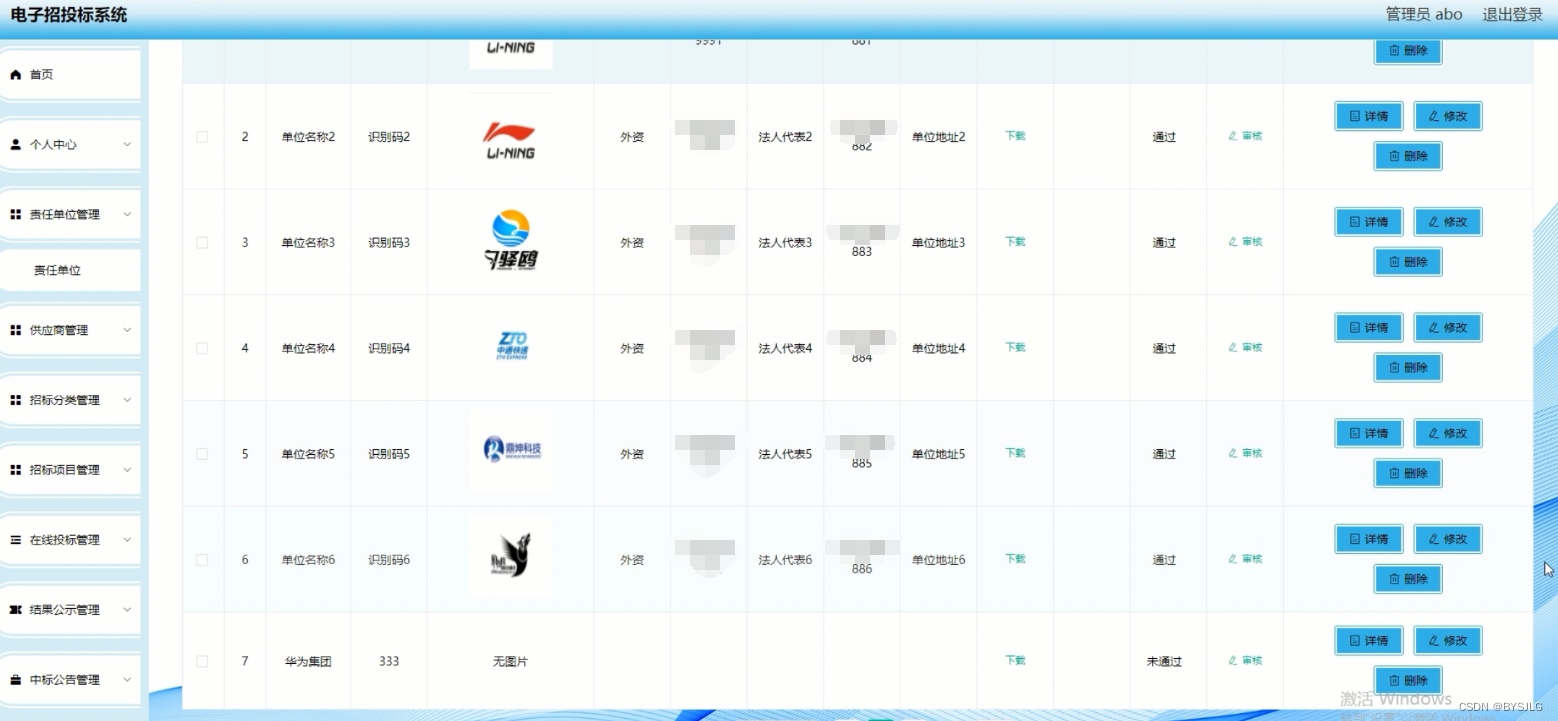Image resolution: width=1558 pixels, height=721 pixels.
Task: Tick the checkbox for row 4 单位名称4
Action: (202, 349)
